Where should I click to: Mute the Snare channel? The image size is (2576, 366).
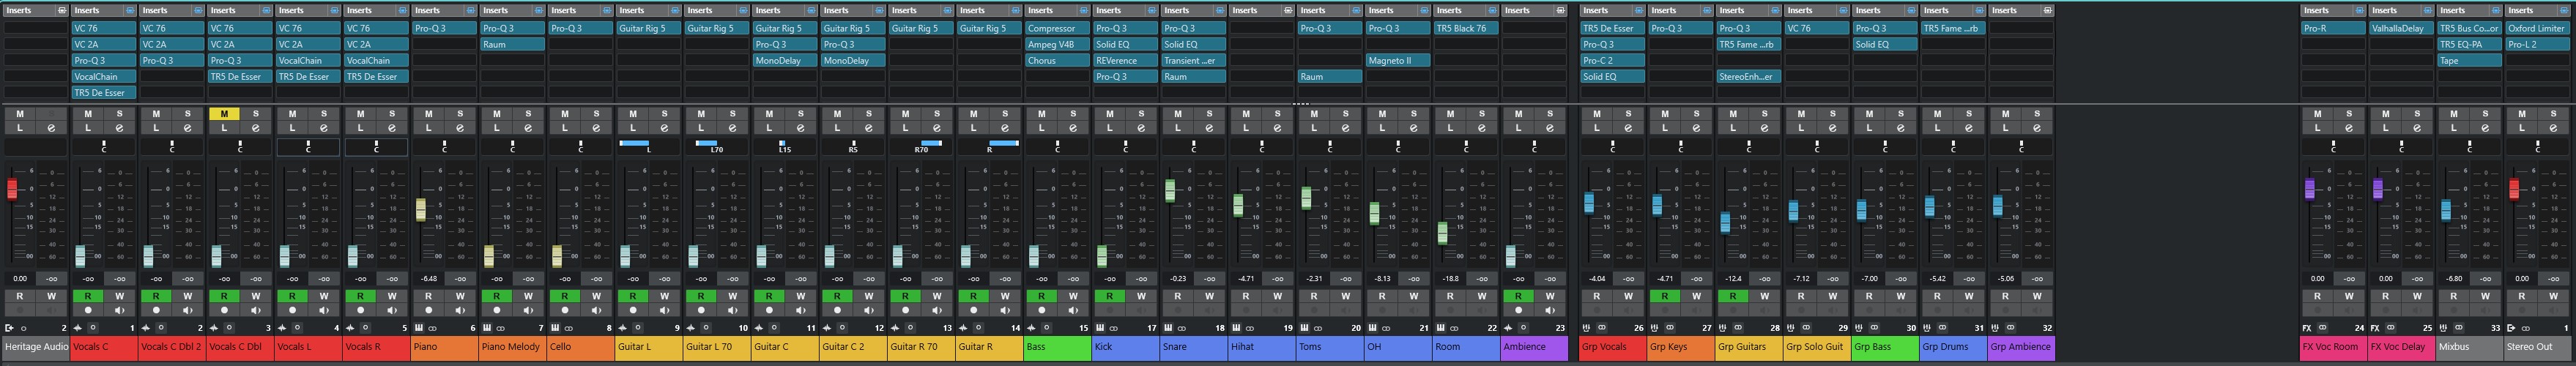tap(1177, 114)
